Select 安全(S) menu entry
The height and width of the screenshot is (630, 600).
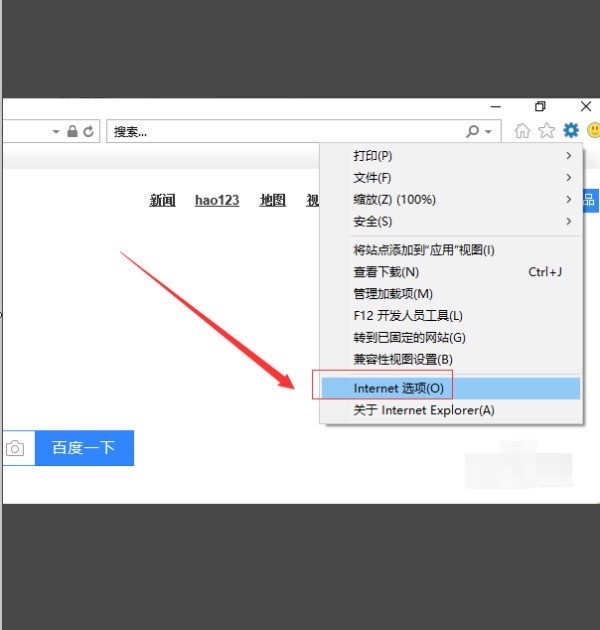pos(451,221)
